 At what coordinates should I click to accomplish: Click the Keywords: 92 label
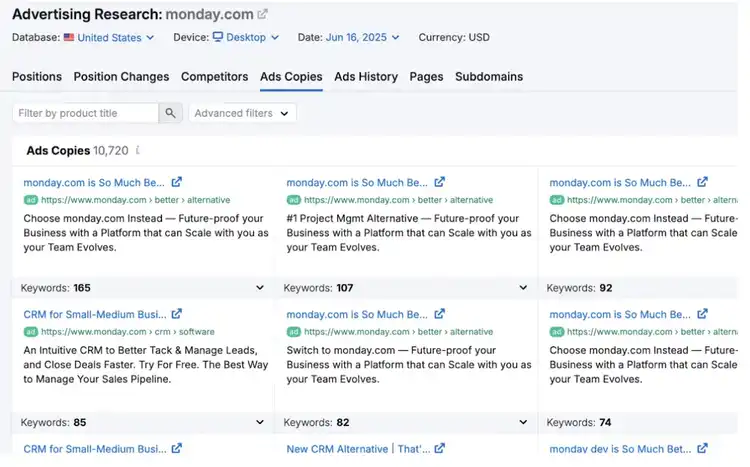pos(579,288)
